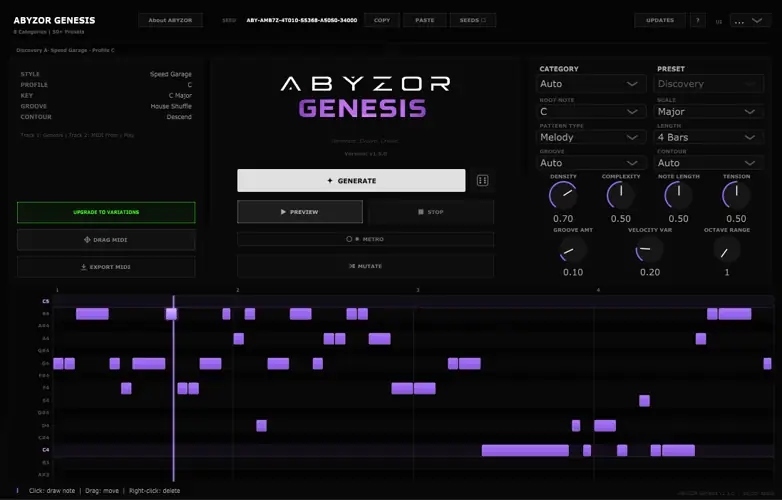Click the Tension knob
The width and height of the screenshot is (782, 500).
click(x=736, y=195)
